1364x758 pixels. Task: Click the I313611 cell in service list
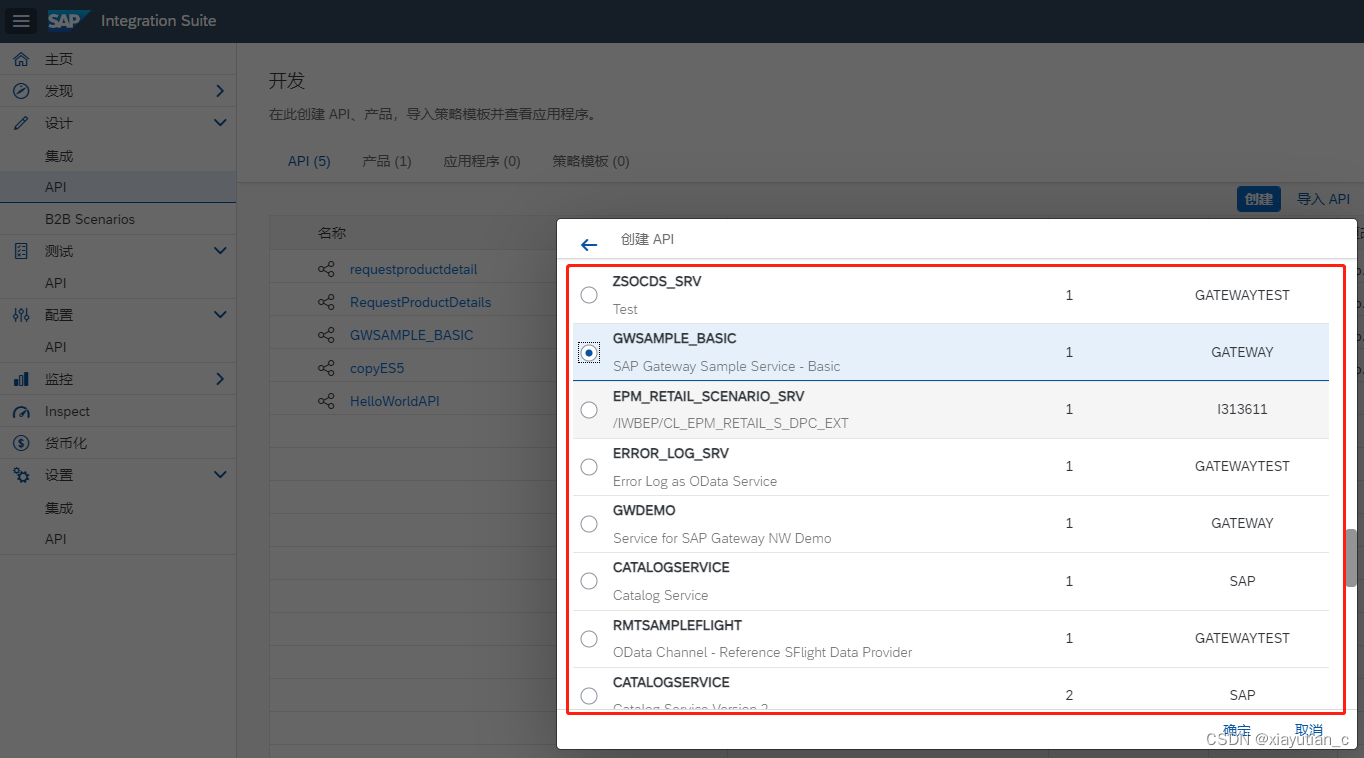tap(1242, 409)
